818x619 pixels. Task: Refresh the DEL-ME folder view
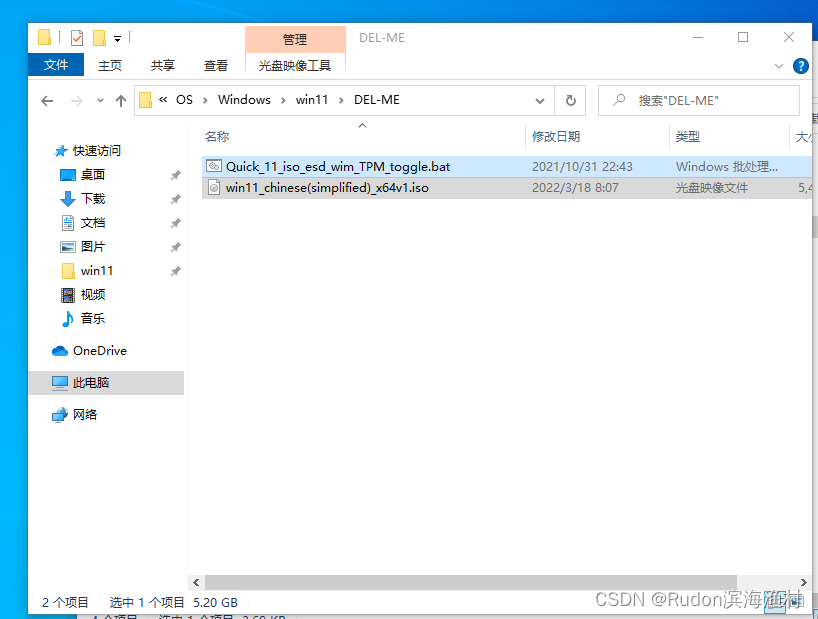[571, 101]
